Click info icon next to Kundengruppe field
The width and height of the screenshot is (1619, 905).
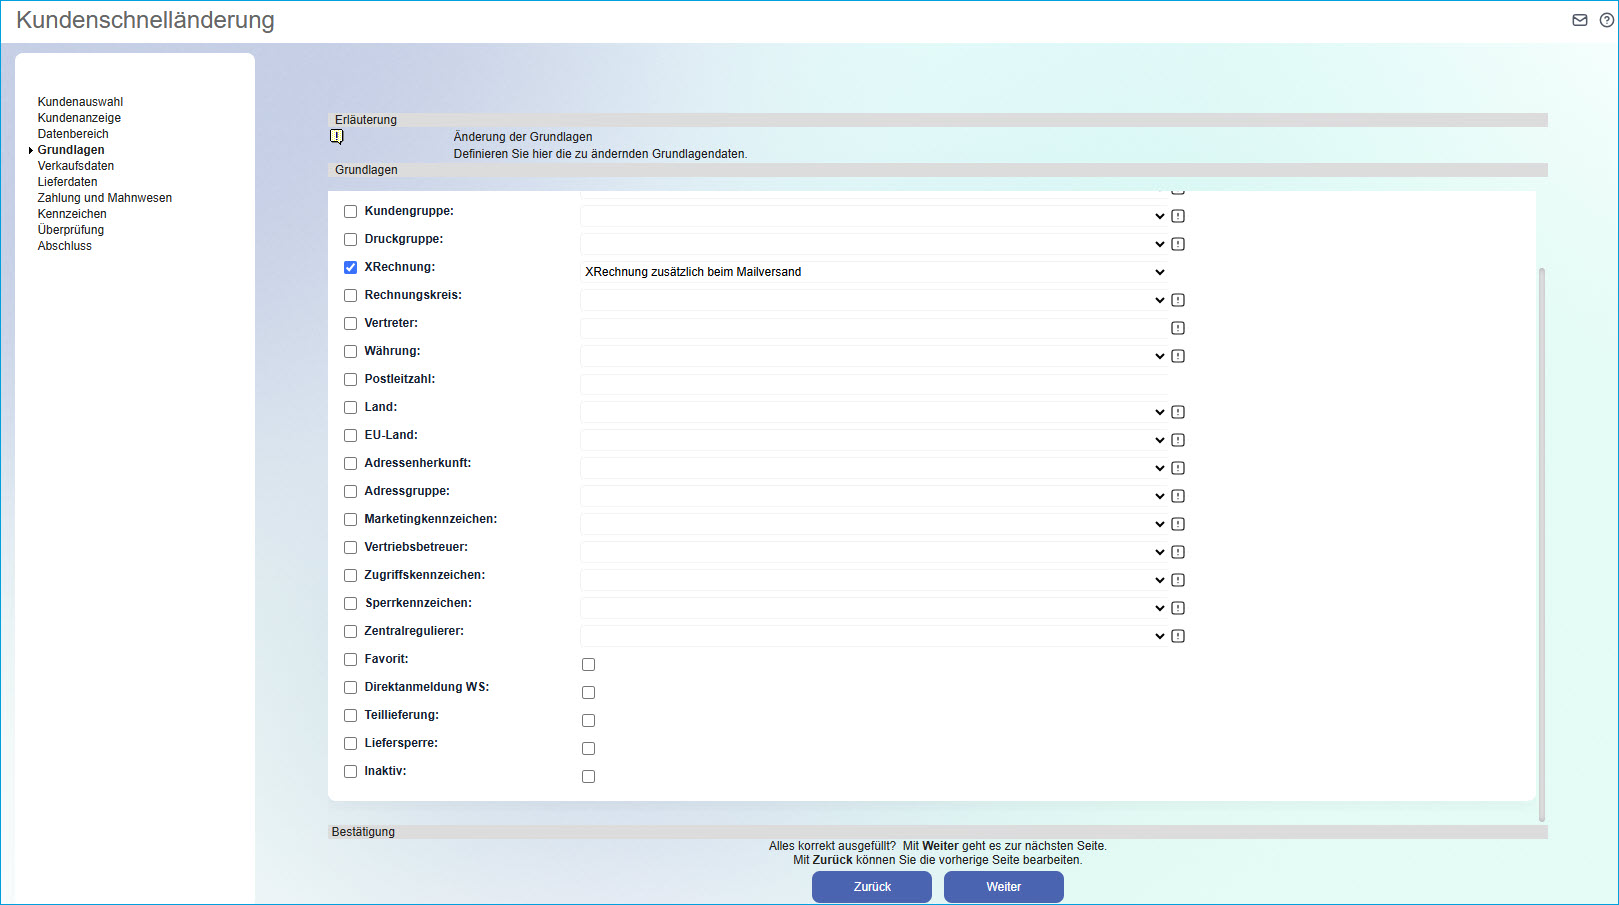tap(1178, 216)
